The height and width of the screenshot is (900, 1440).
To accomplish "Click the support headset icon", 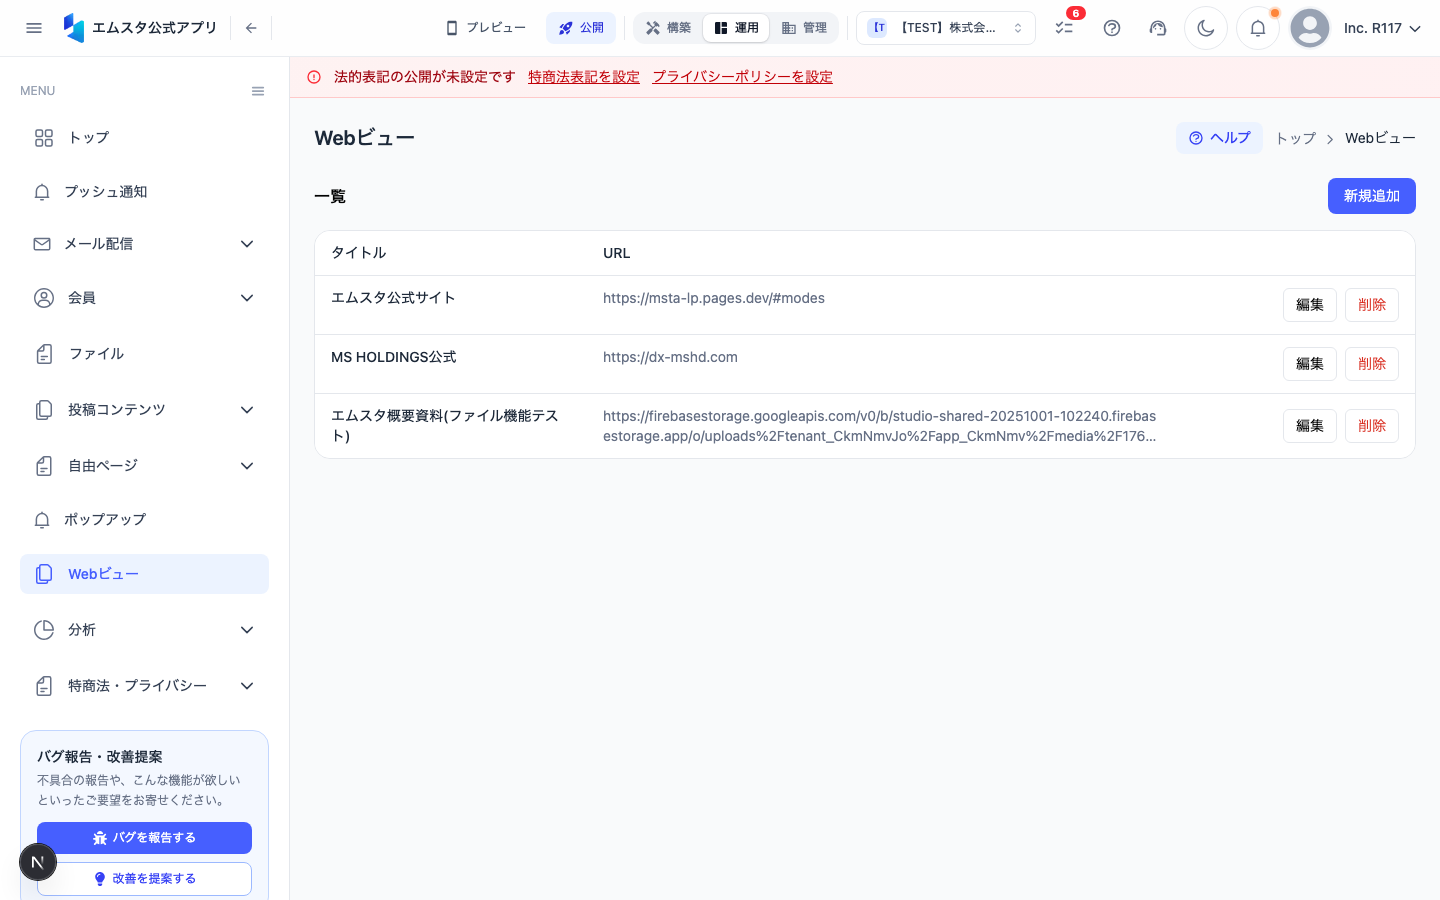I will [x=1158, y=28].
